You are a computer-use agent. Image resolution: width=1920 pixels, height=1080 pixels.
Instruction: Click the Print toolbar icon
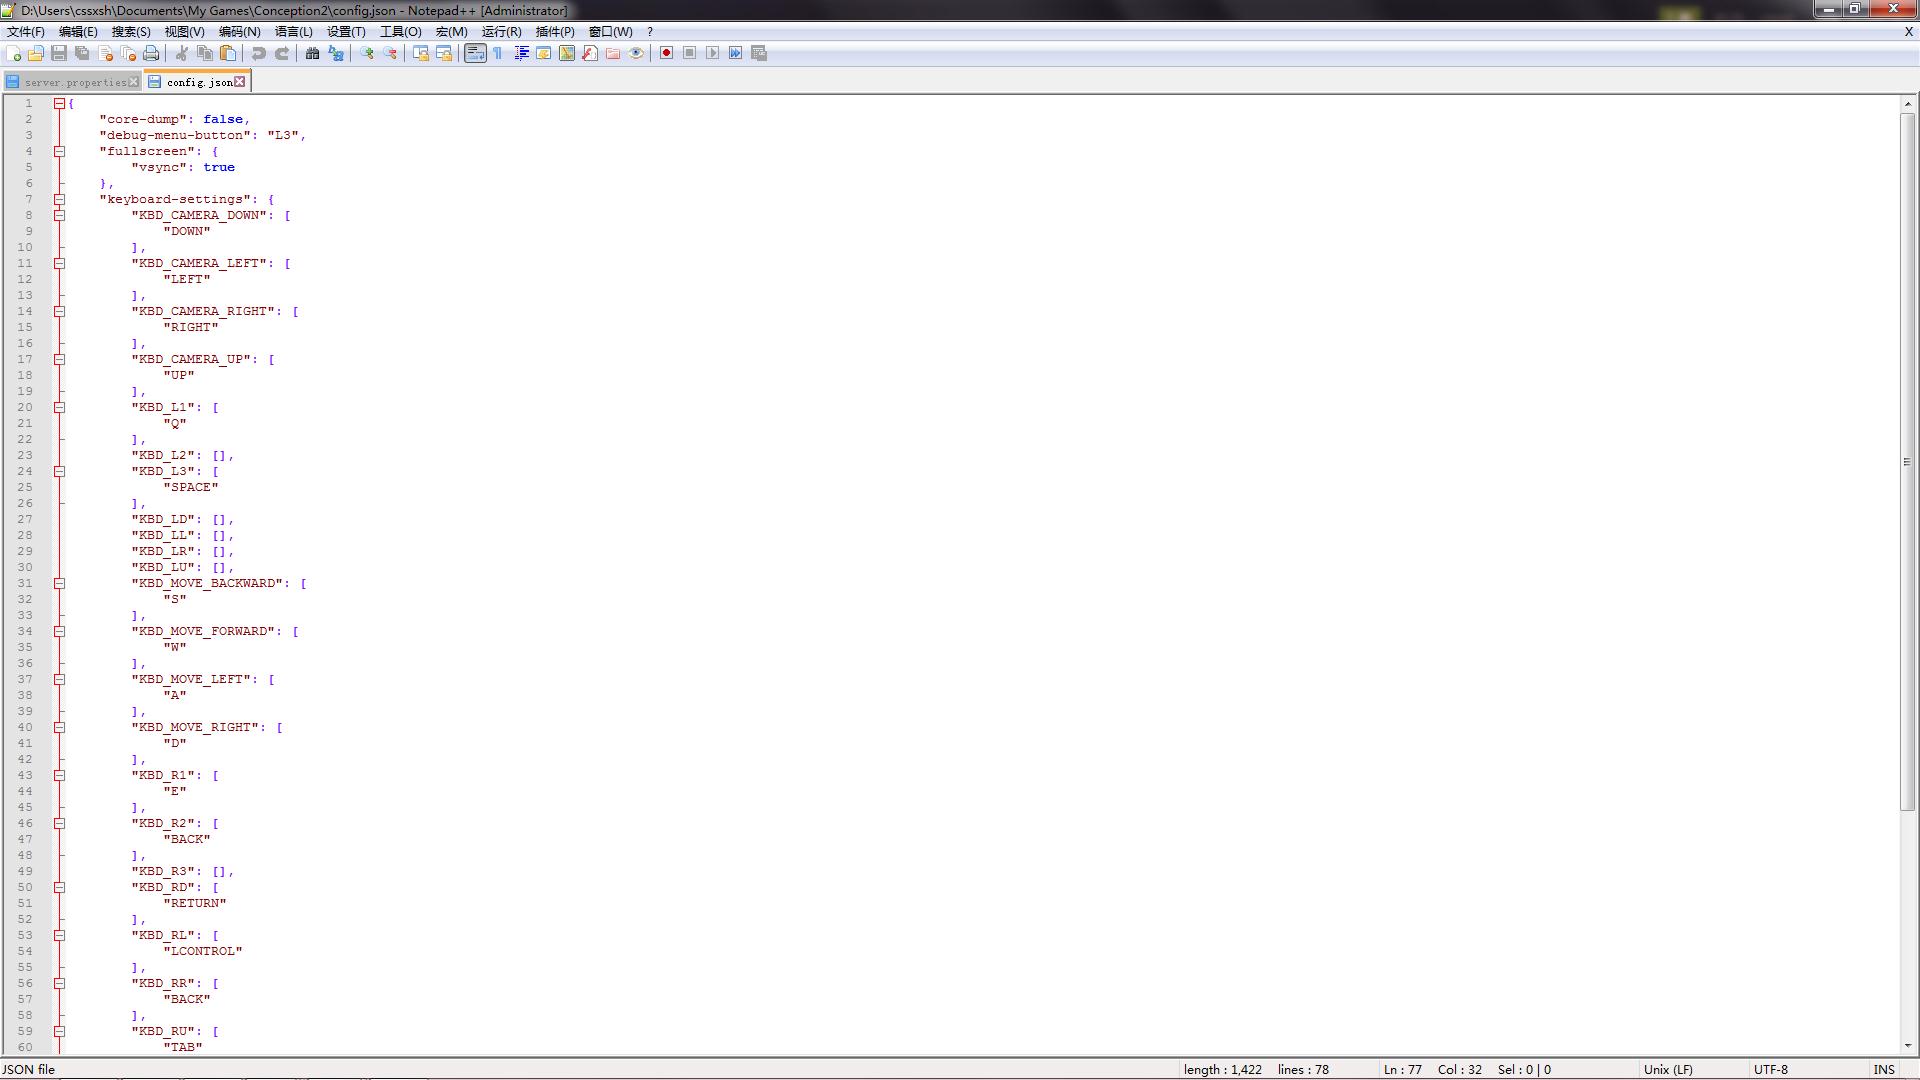(151, 53)
